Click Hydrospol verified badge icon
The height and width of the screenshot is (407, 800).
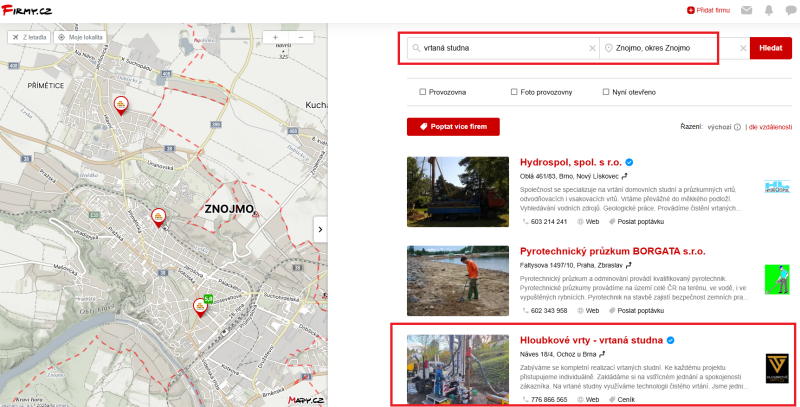pyautogui.click(x=629, y=162)
